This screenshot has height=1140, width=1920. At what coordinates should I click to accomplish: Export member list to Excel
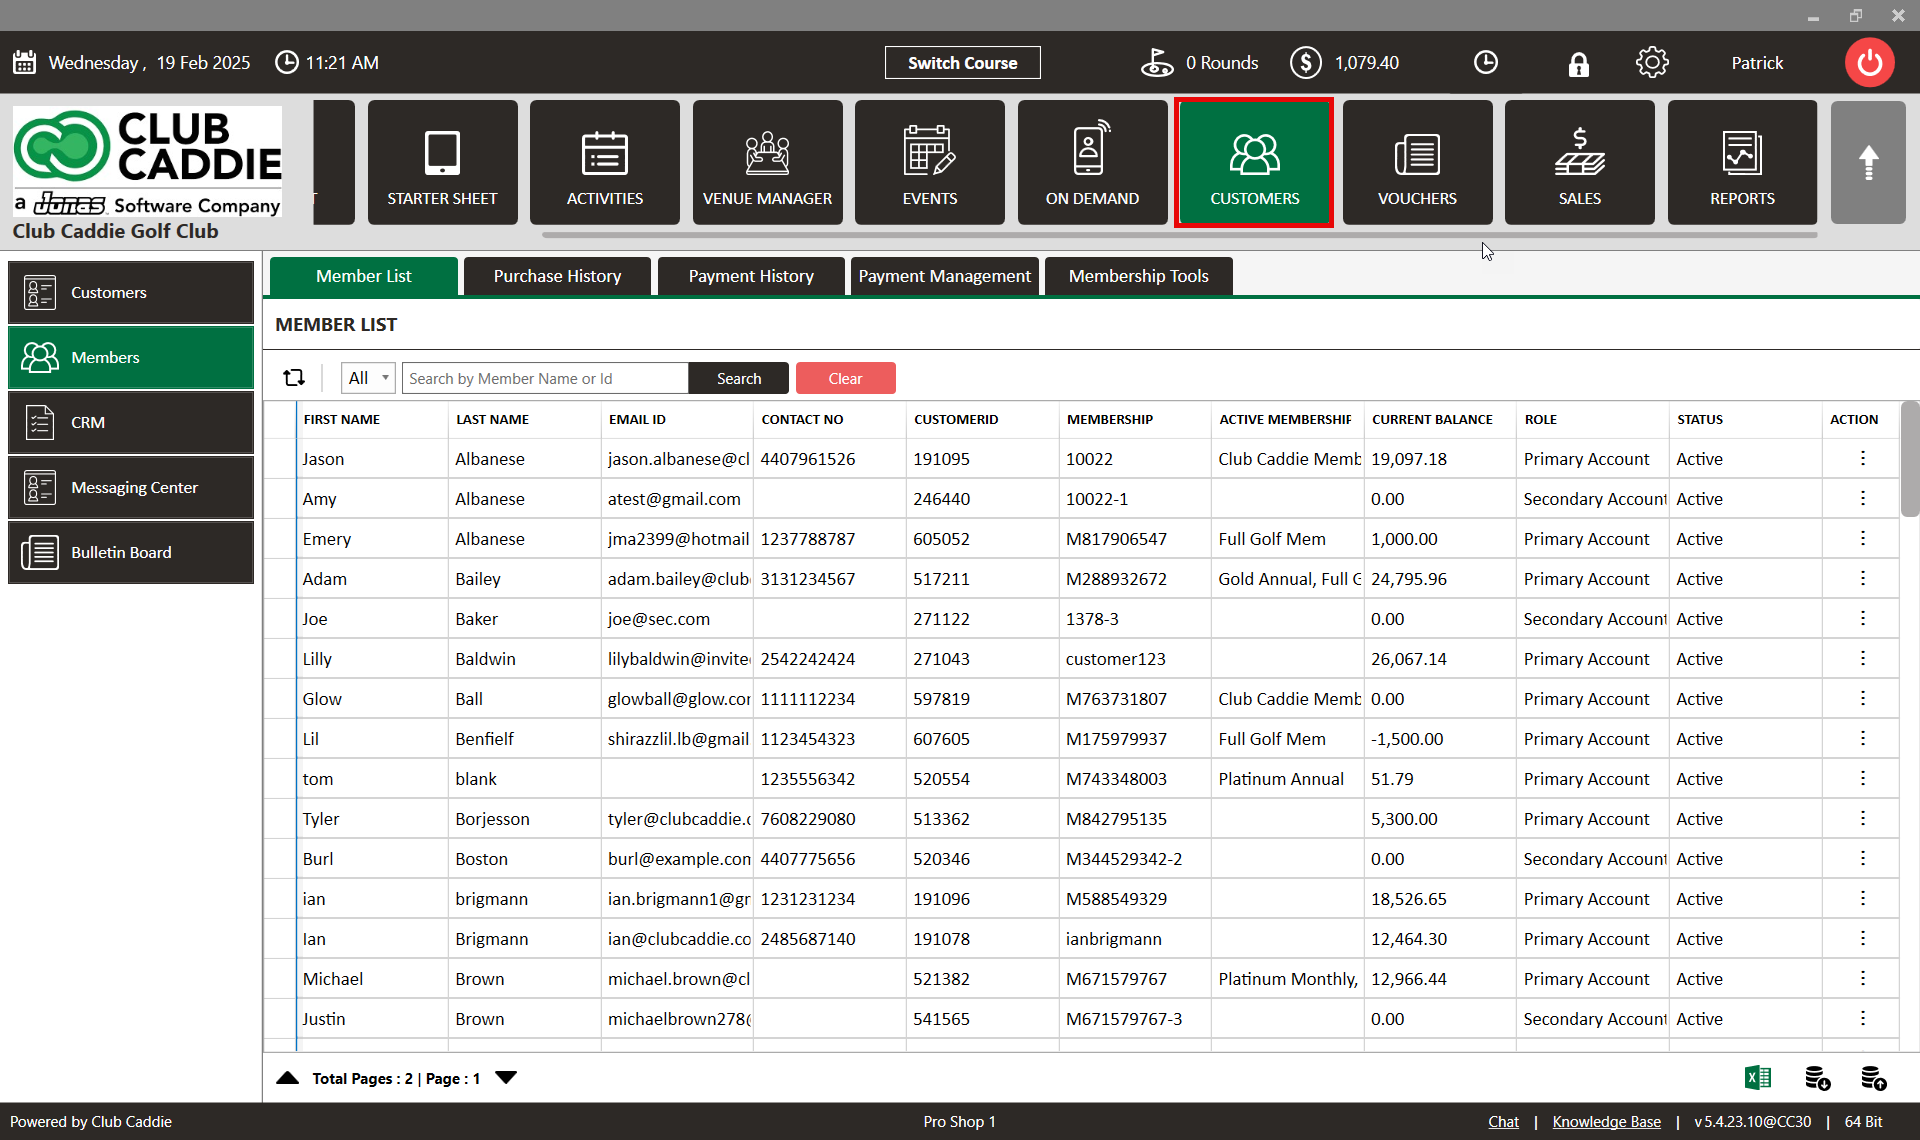tap(1757, 1078)
